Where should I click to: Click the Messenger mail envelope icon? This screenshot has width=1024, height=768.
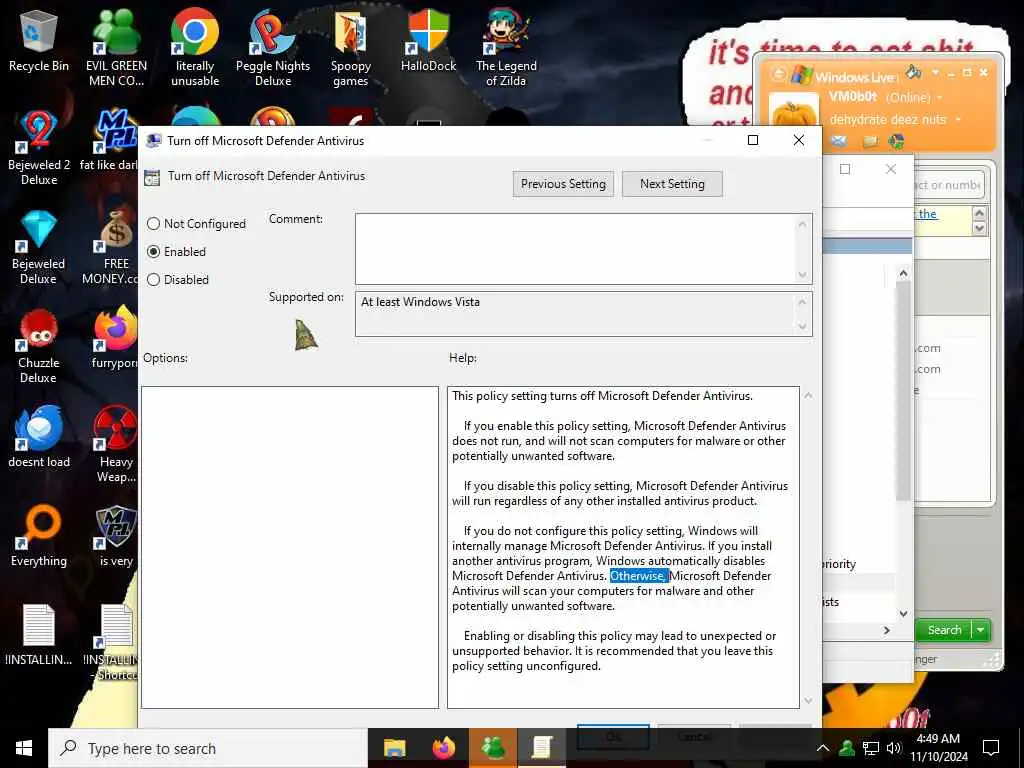pos(839,140)
